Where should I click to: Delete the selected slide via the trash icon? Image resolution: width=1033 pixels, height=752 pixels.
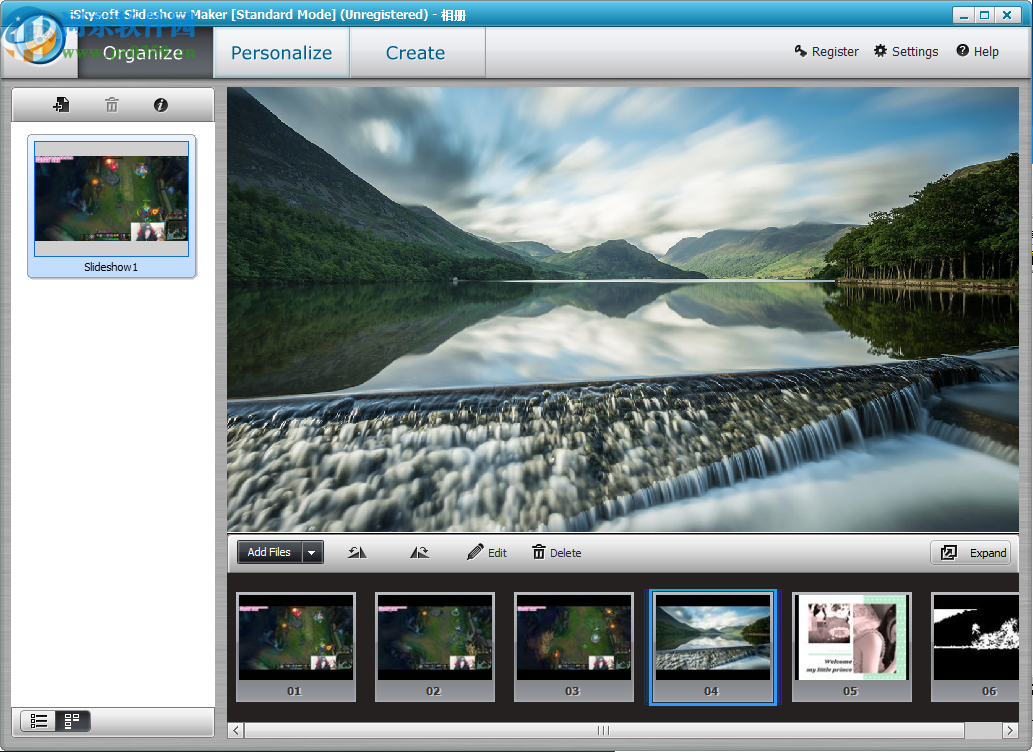point(556,551)
